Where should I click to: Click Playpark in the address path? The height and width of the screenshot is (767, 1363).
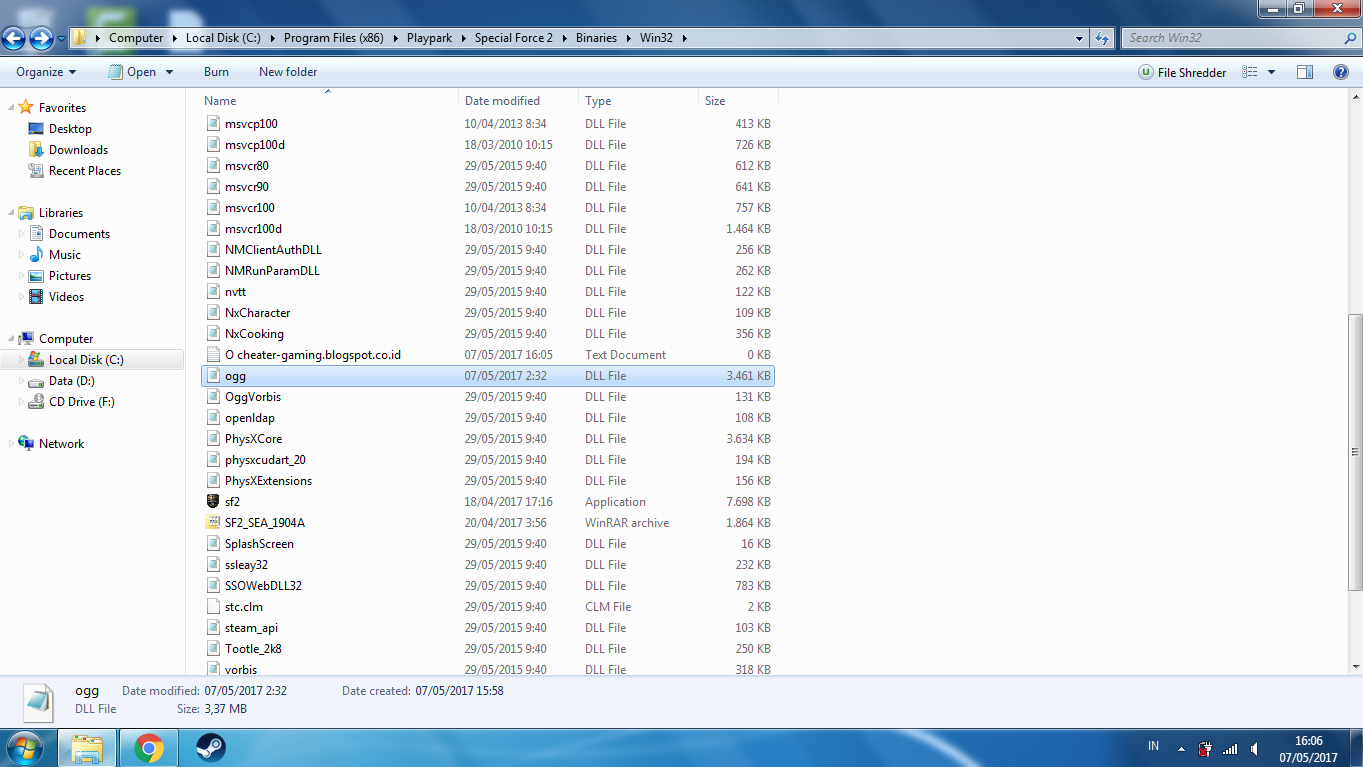[x=429, y=38]
